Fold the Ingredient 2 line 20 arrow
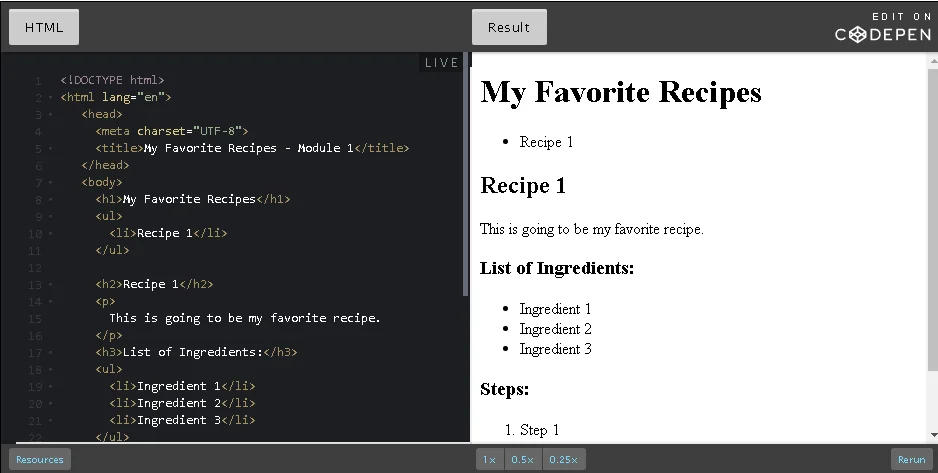The width and height of the screenshot is (938, 473). [x=51, y=404]
